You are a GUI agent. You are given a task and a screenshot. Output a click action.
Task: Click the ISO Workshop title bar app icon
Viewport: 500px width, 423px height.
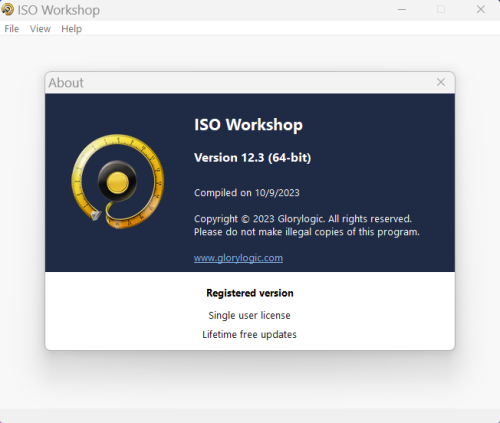[x=7, y=9]
